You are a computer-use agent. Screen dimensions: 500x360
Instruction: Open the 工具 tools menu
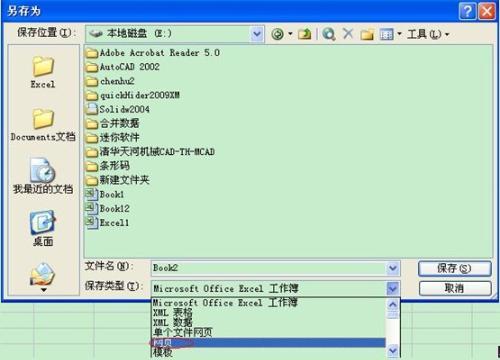(x=428, y=34)
